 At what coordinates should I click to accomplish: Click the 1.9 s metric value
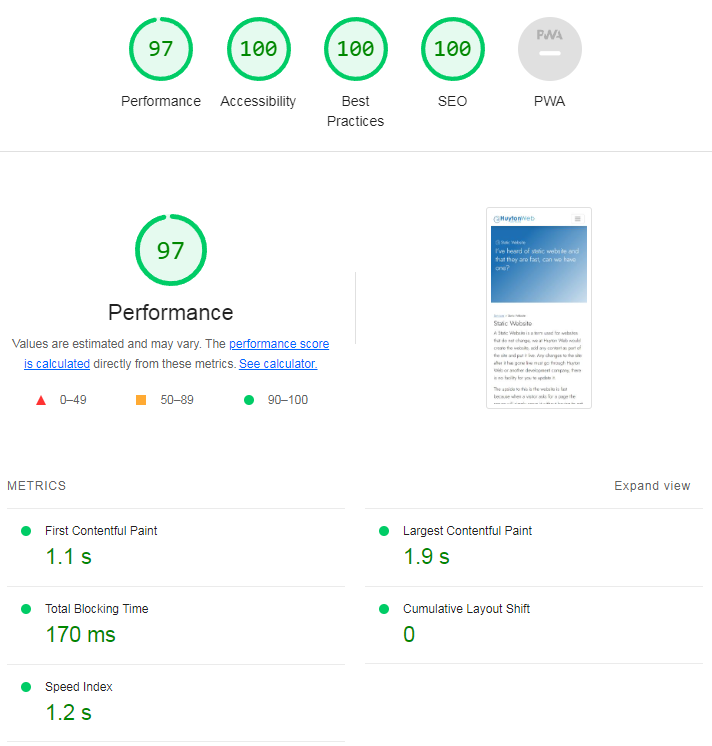click(x=427, y=557)
